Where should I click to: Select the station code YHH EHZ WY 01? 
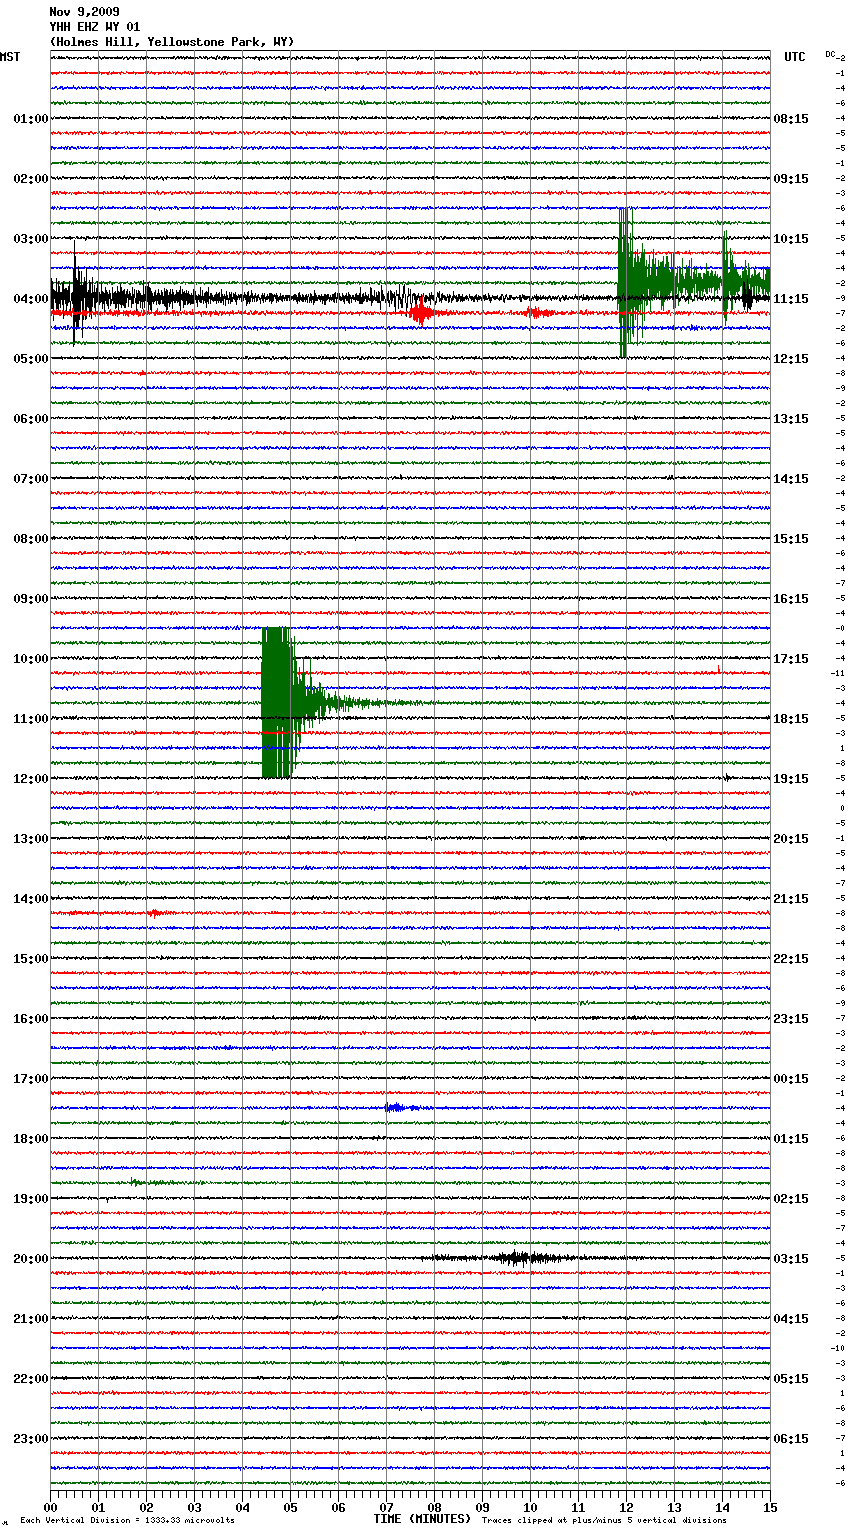tap(95, 27)
